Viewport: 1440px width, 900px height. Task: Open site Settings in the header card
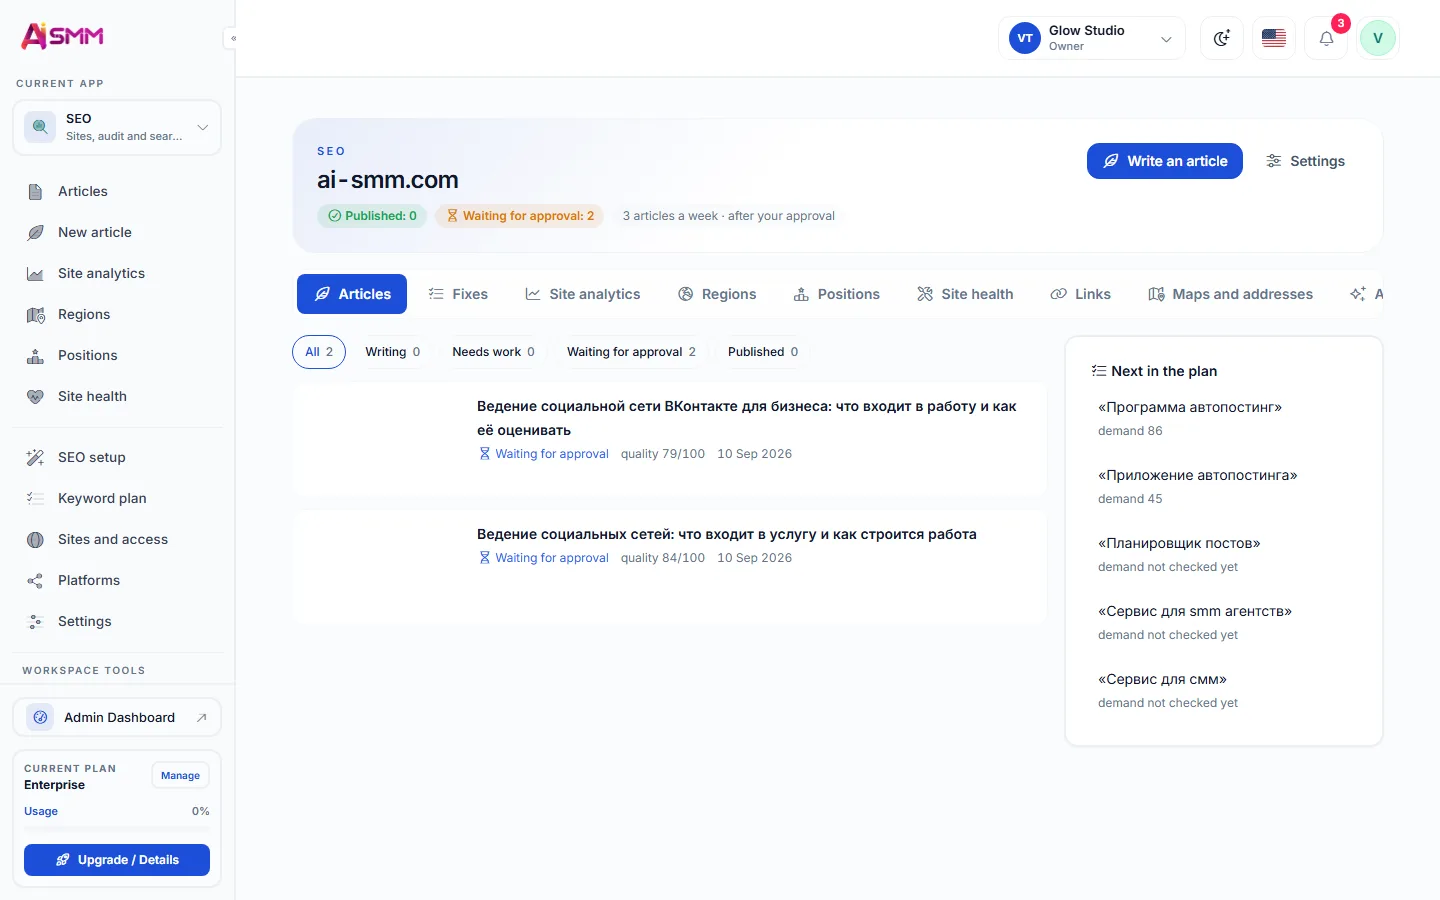[1305, 161]
